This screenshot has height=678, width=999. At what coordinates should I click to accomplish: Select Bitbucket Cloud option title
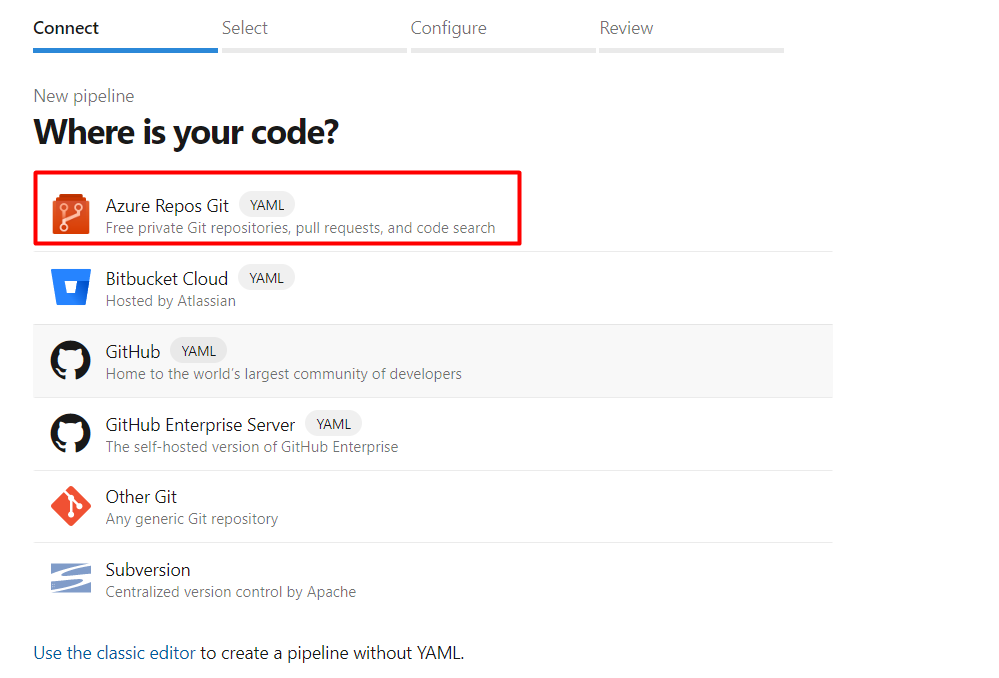[x=167, y=279]
